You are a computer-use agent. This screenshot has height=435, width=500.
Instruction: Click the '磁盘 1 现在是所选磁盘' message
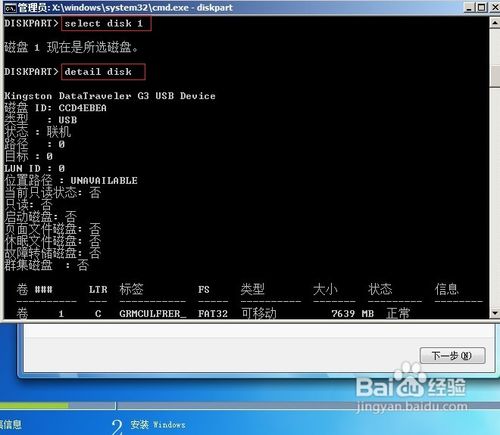71,47
